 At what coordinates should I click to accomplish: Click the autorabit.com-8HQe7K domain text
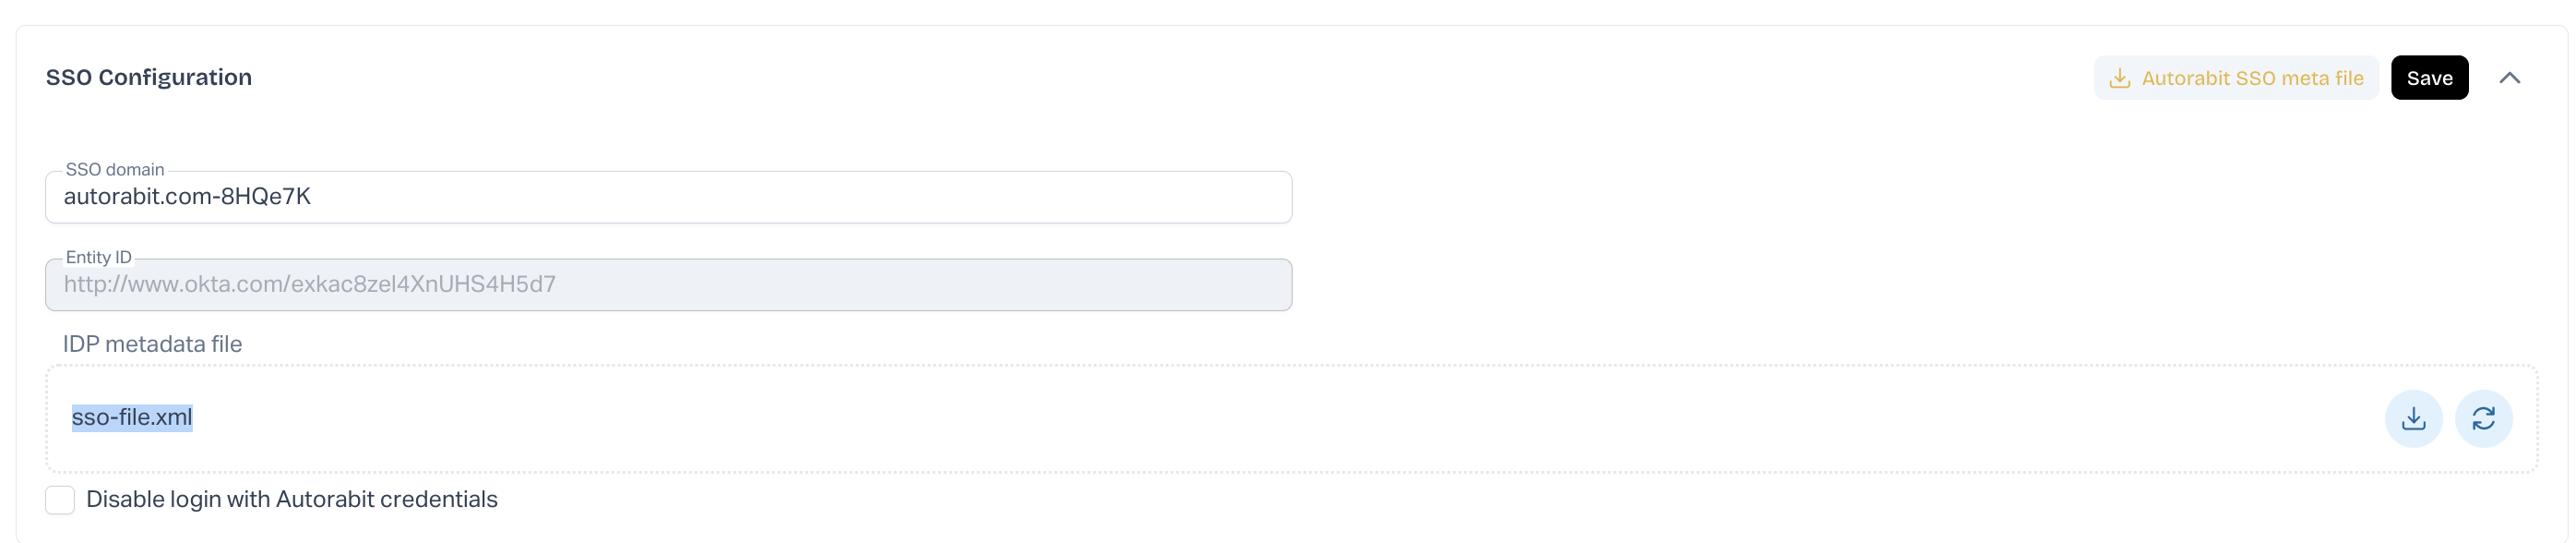click(187, 196)
